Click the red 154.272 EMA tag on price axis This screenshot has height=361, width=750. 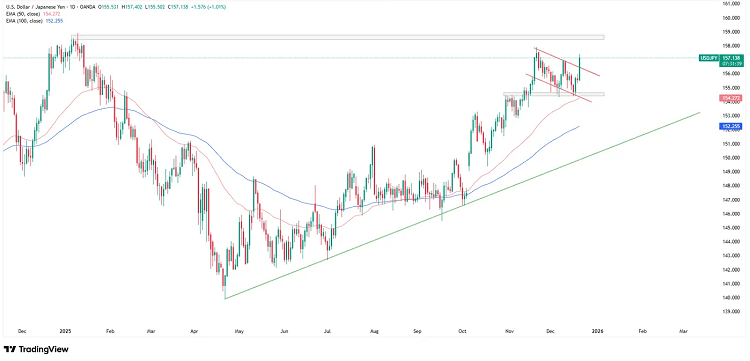pyautogui.click(x=730, y=98)
